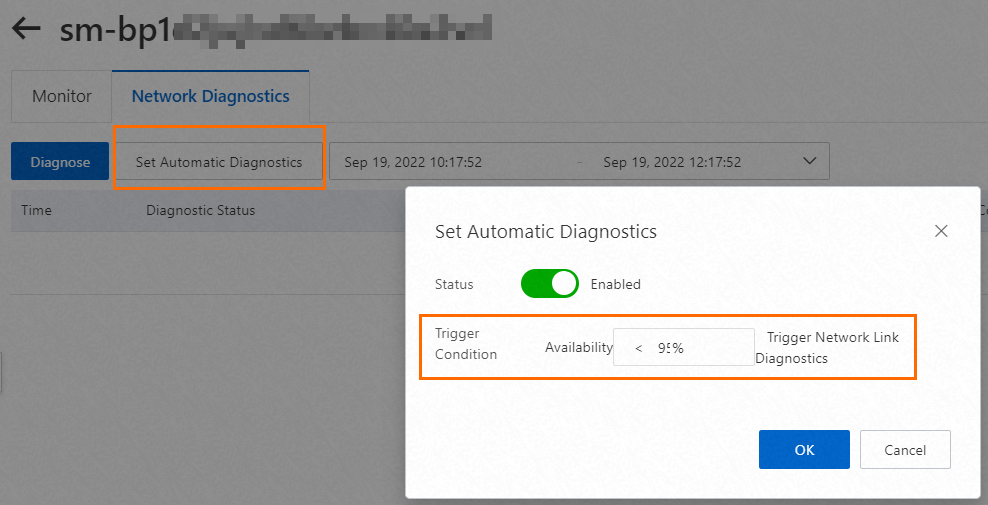This screenshot has width=988, height=505.
Task: Open Set Automatic Diagnostics settings
Action: (x=219, y=162)
